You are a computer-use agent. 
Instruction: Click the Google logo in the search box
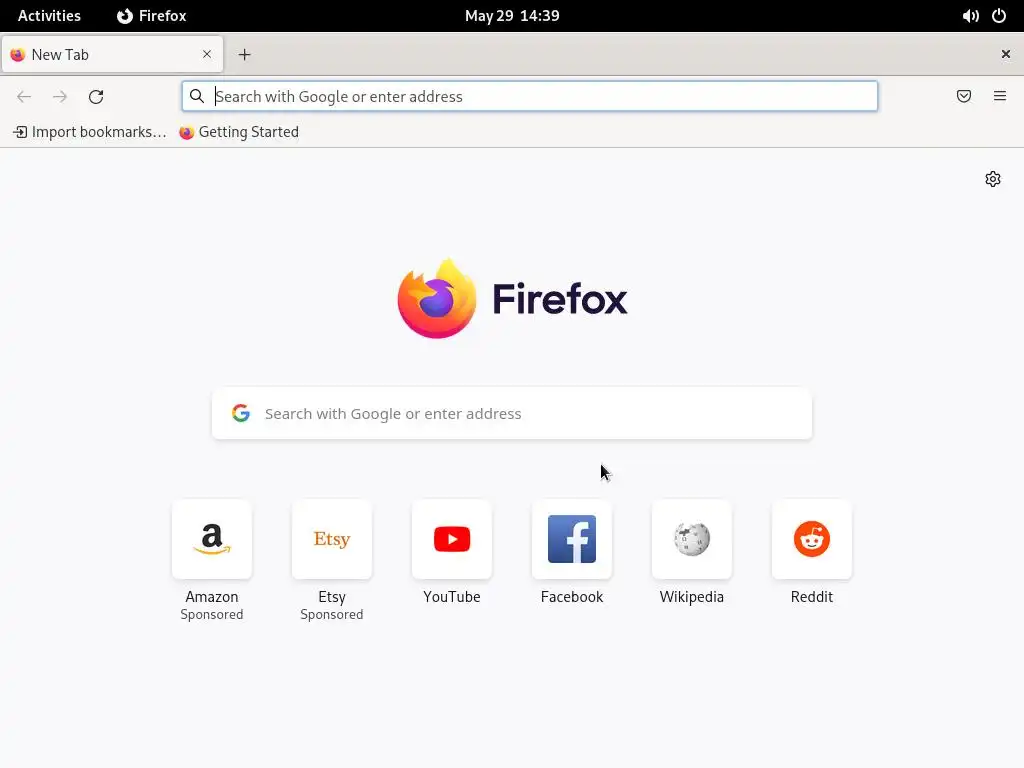[x=241, y=413]
